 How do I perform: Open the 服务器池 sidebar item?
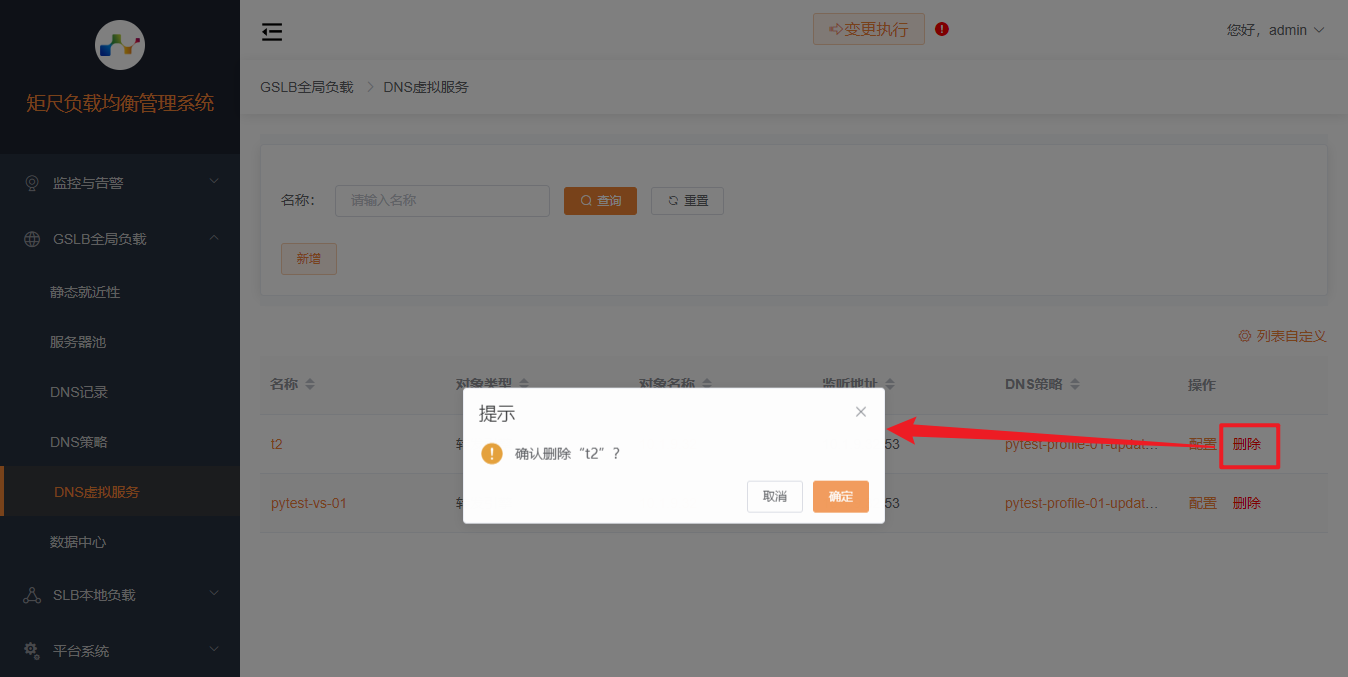[78, 342]
